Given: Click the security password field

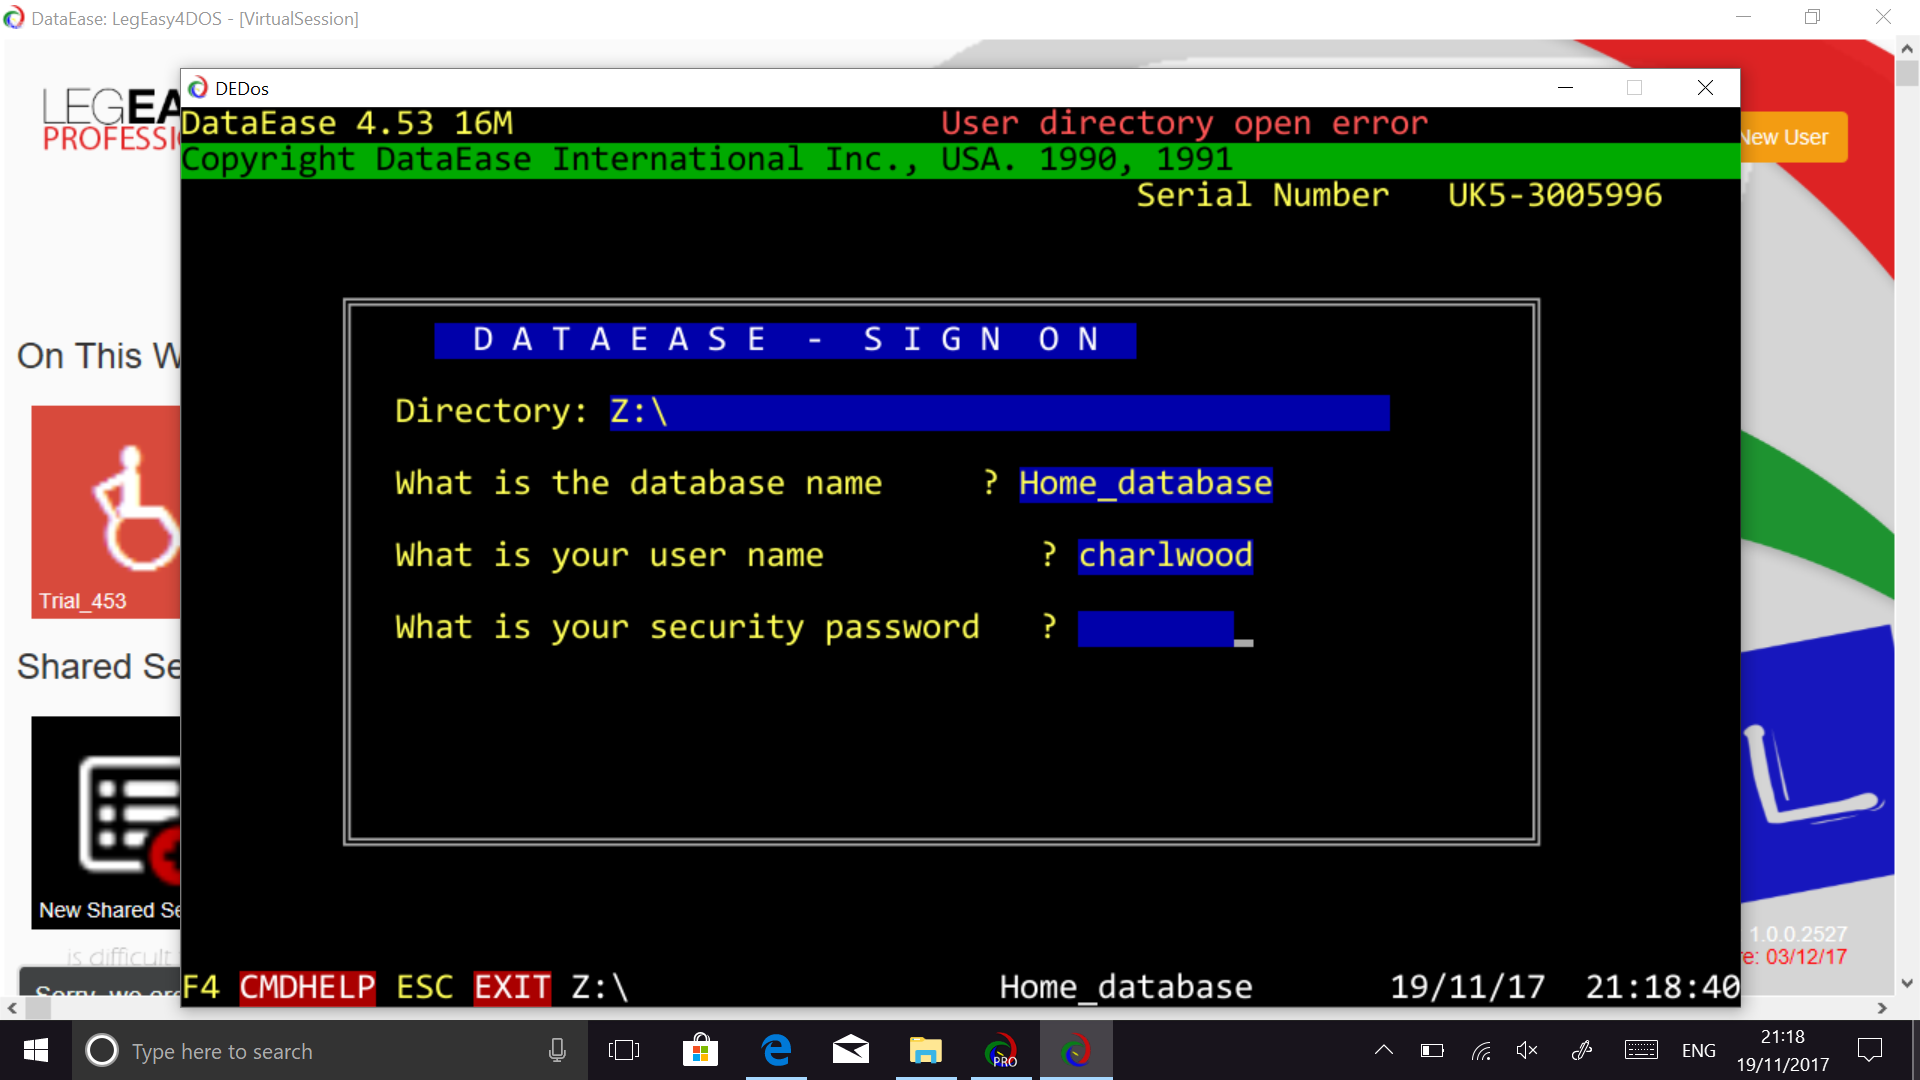Looking at the screenshot, I should pos(1155,628).
